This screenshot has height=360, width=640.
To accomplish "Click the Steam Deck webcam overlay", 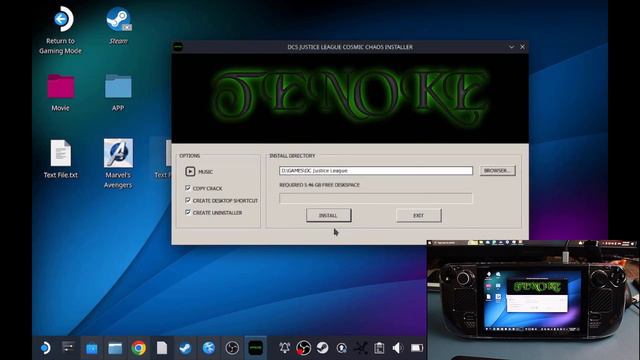I will coord(533,300).
